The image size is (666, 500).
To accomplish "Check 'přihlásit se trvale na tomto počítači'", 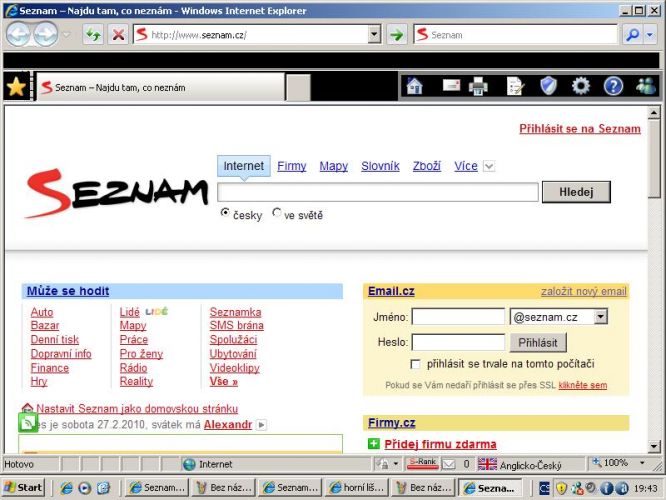I will coord(415,364).
